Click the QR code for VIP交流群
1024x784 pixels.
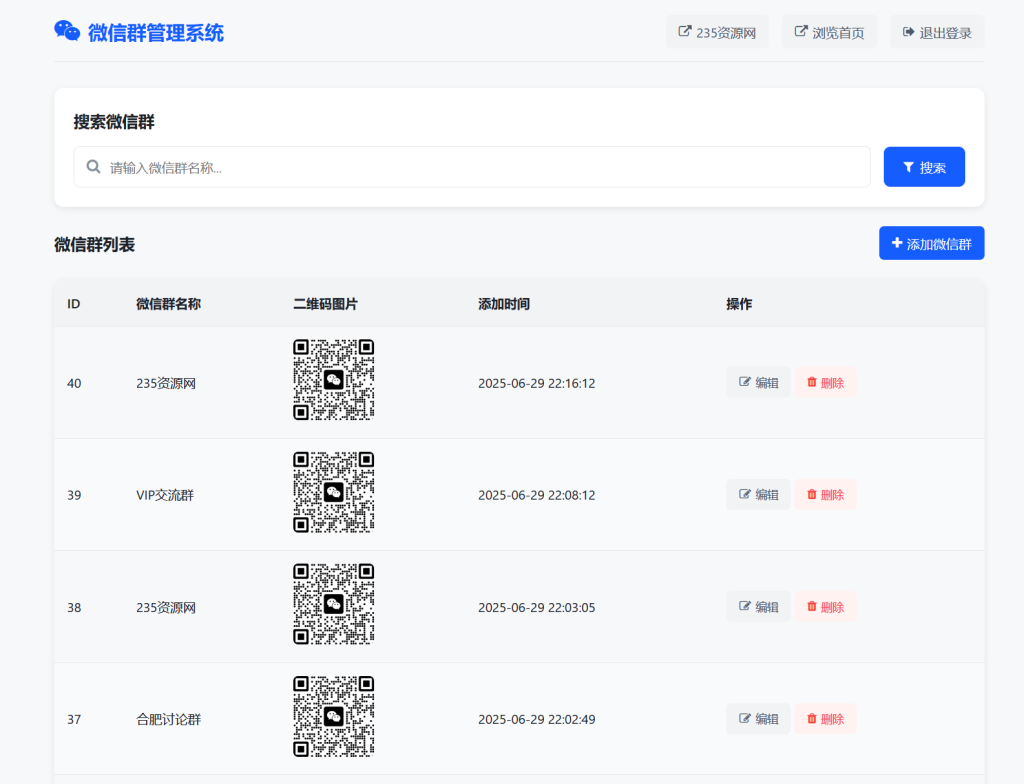[334, 494]
